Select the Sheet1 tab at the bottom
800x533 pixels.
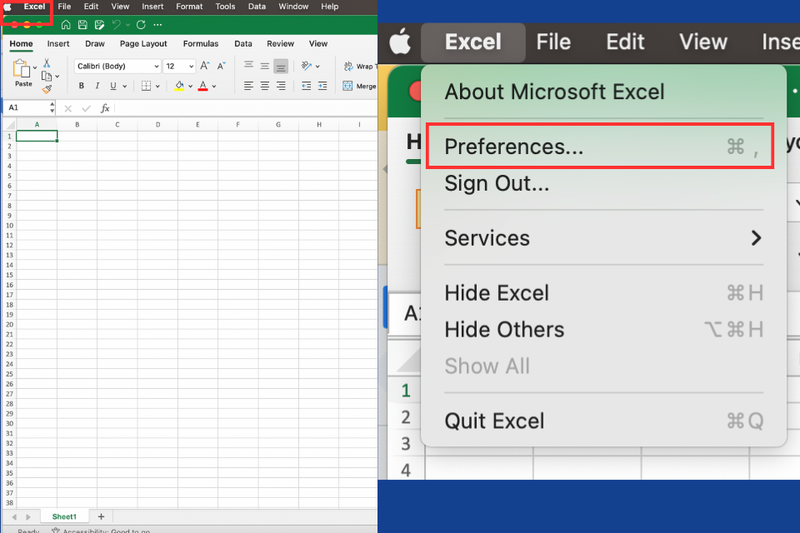(64, 517)
